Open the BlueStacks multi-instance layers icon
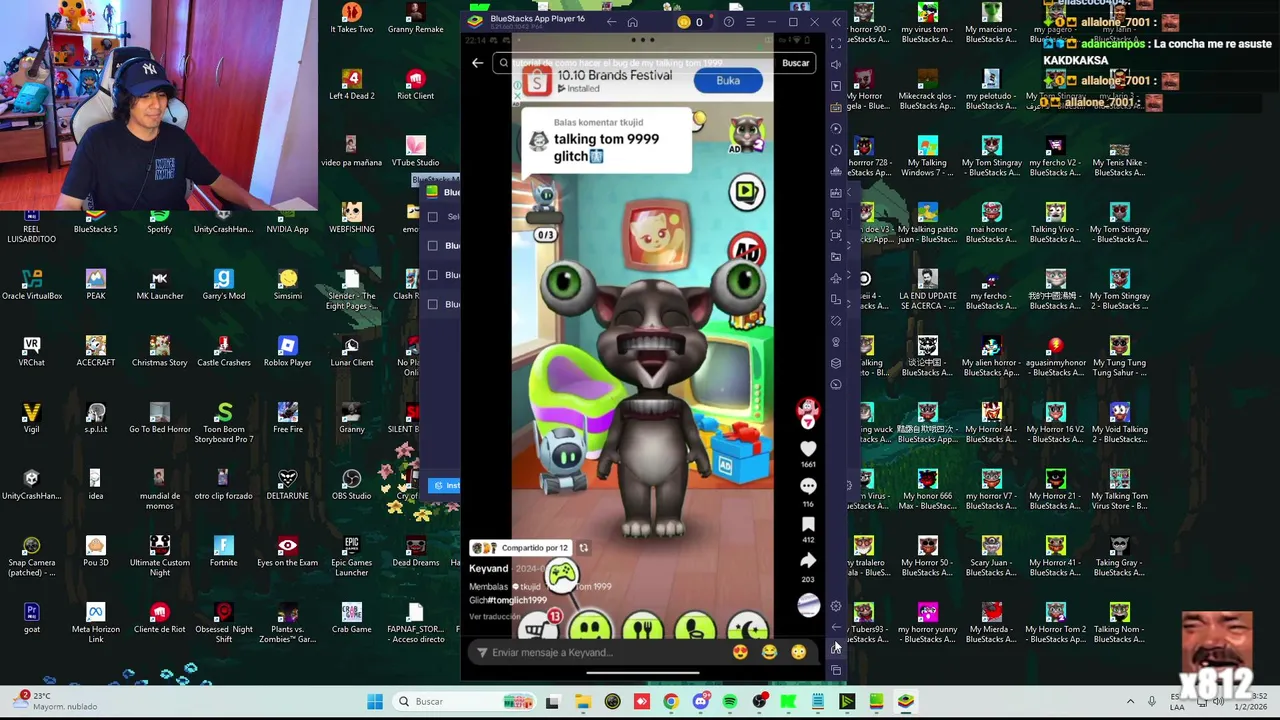 [x=836, y=363]
